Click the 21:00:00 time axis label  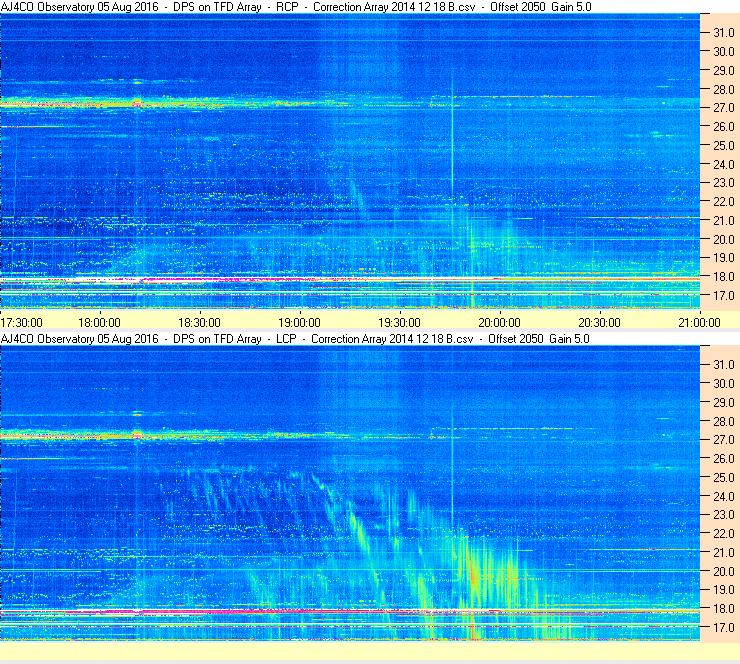click(x=699, y=323)
